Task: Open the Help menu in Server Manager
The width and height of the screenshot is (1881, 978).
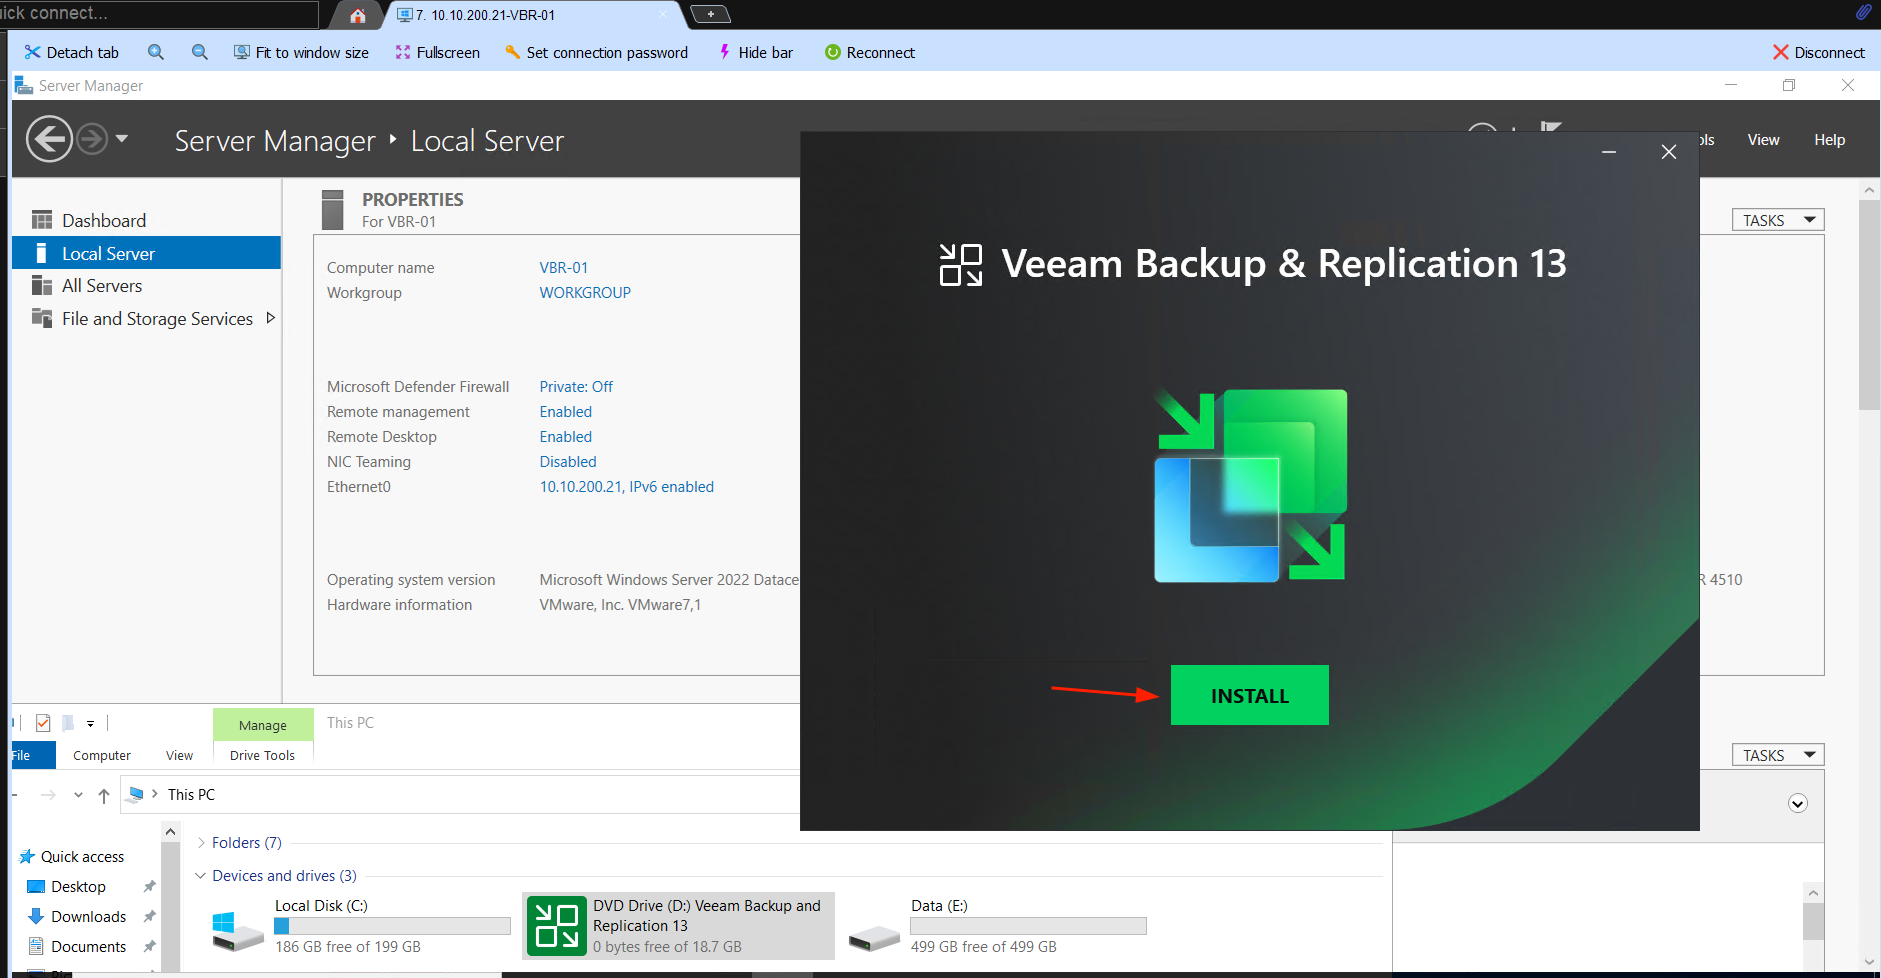Action: pos(1829,140)
